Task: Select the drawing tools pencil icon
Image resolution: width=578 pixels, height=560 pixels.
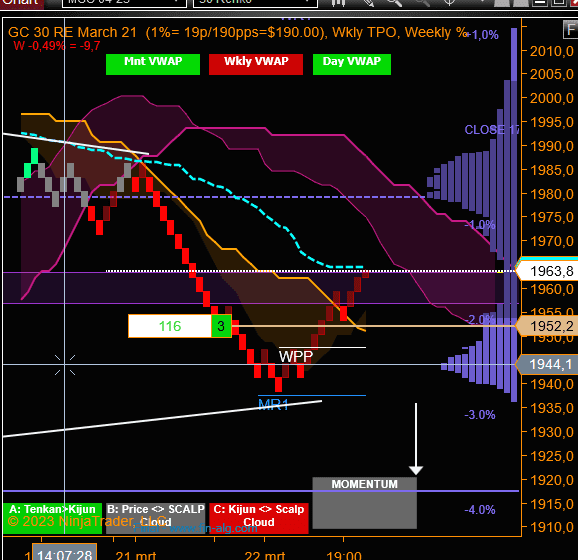Action: pyautogui.click(x=369, y=3)
